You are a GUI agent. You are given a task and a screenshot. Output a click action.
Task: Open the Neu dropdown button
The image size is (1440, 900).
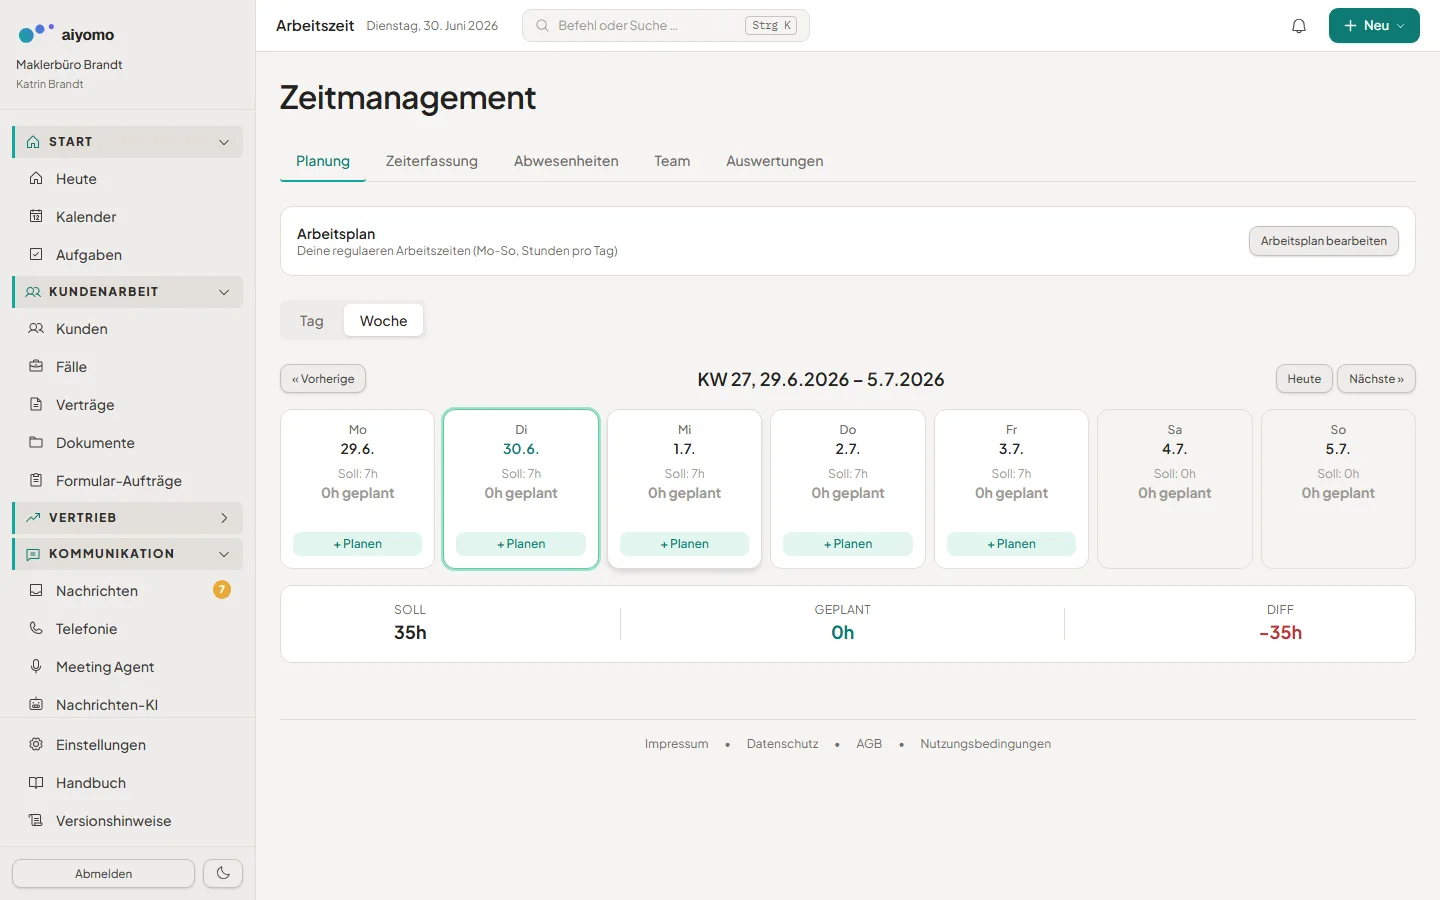[x=1374, y=26]
